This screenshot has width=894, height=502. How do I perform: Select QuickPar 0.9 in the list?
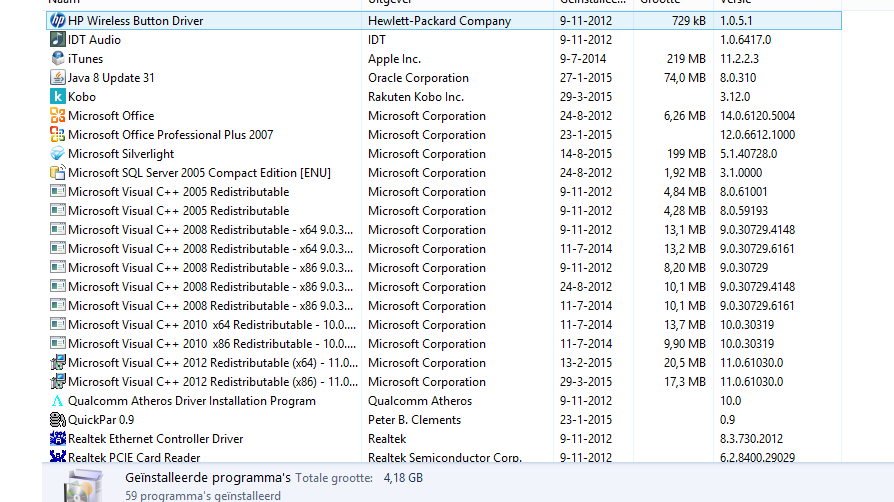coord(444,420)
